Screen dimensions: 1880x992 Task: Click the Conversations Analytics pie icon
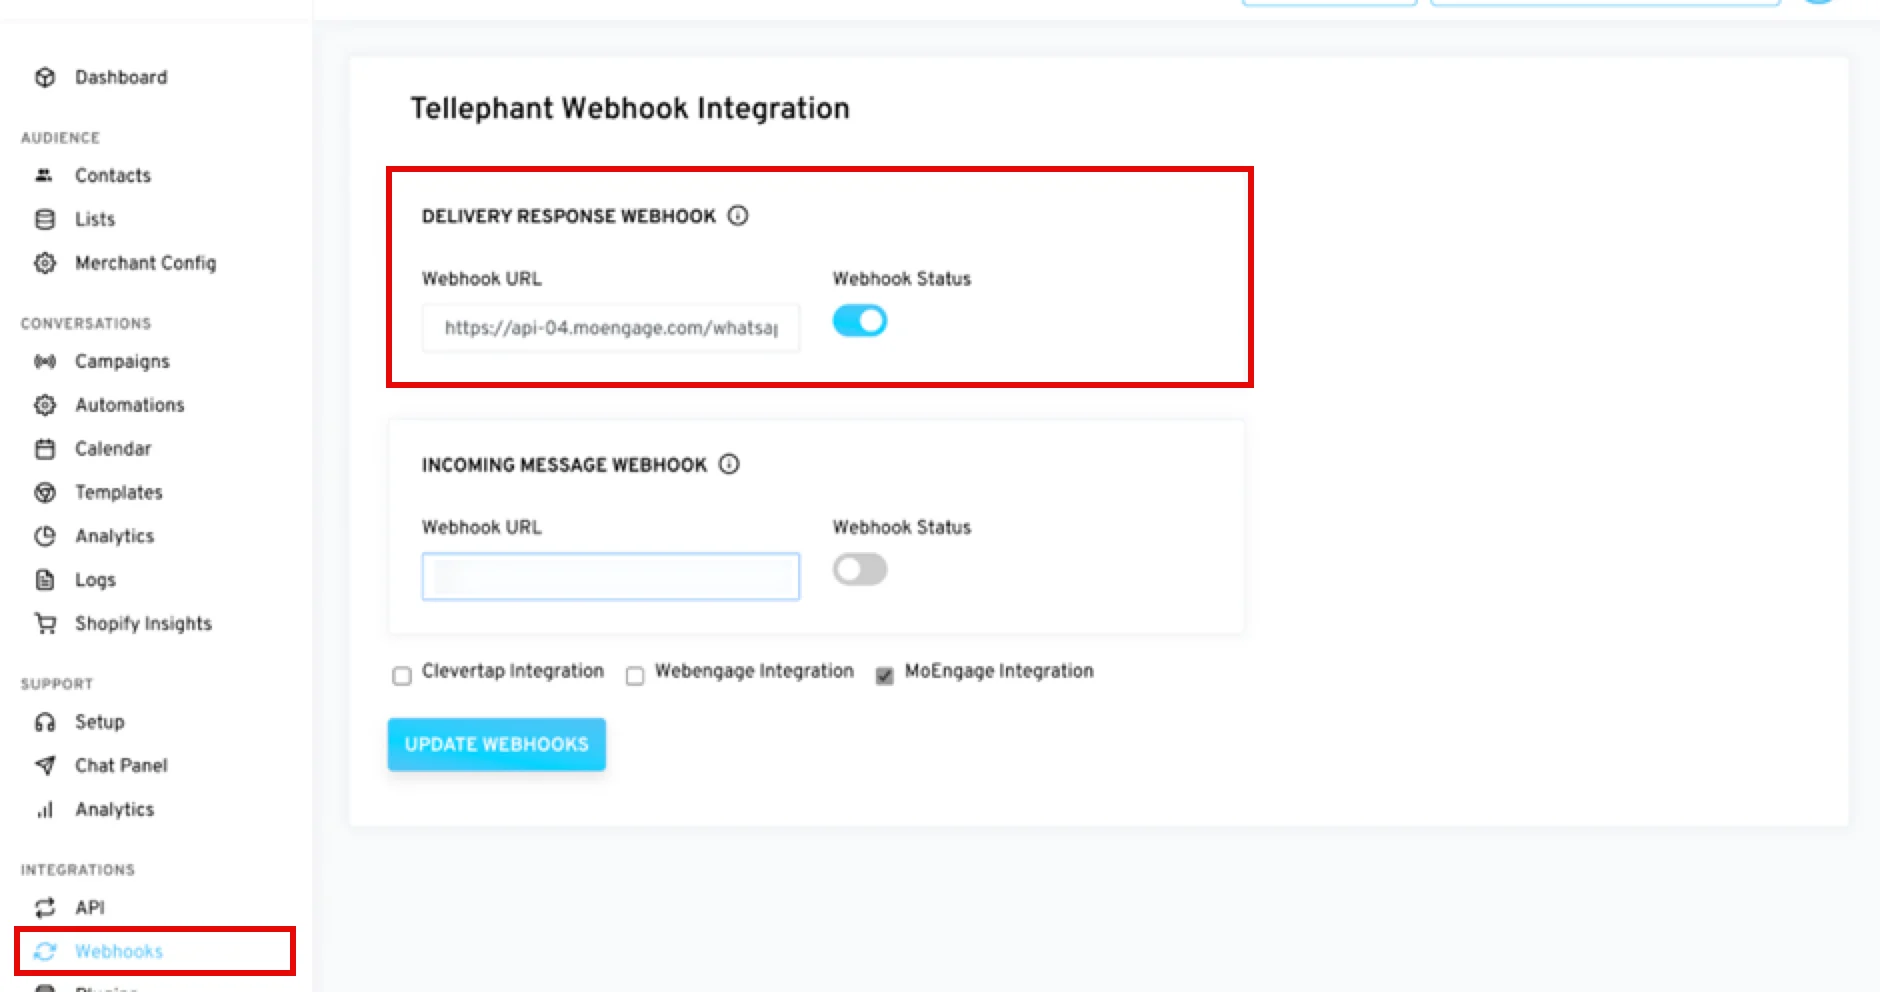[45, 536]
